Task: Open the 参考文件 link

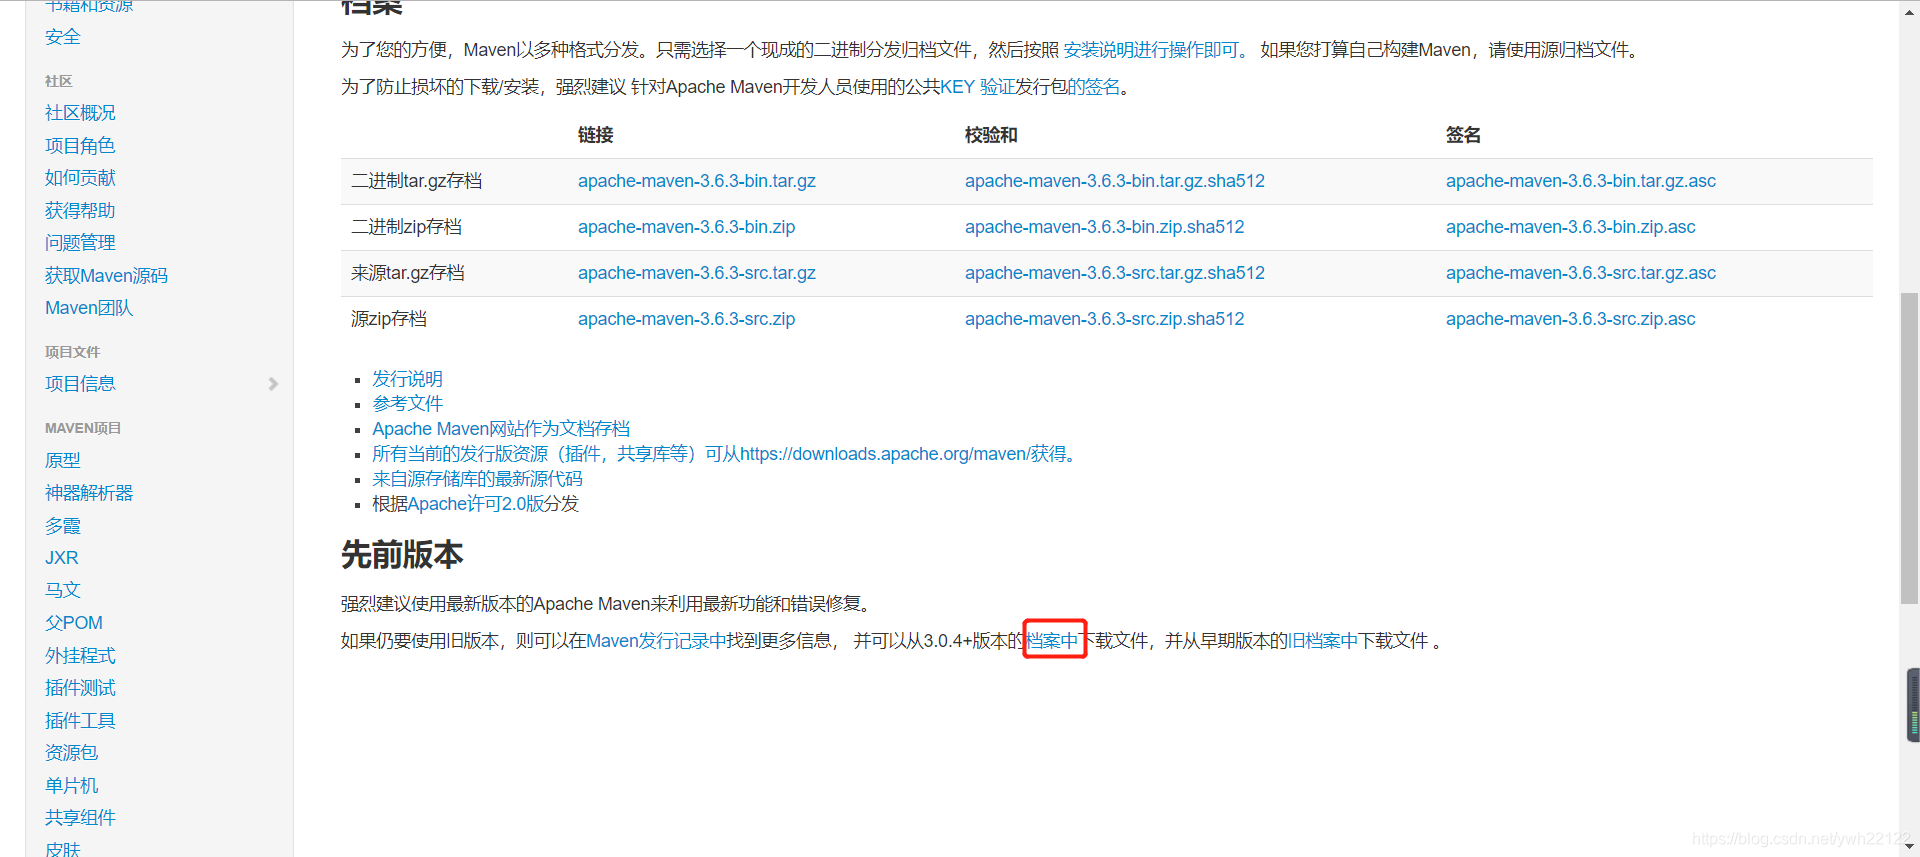Action: coord(407,404)
